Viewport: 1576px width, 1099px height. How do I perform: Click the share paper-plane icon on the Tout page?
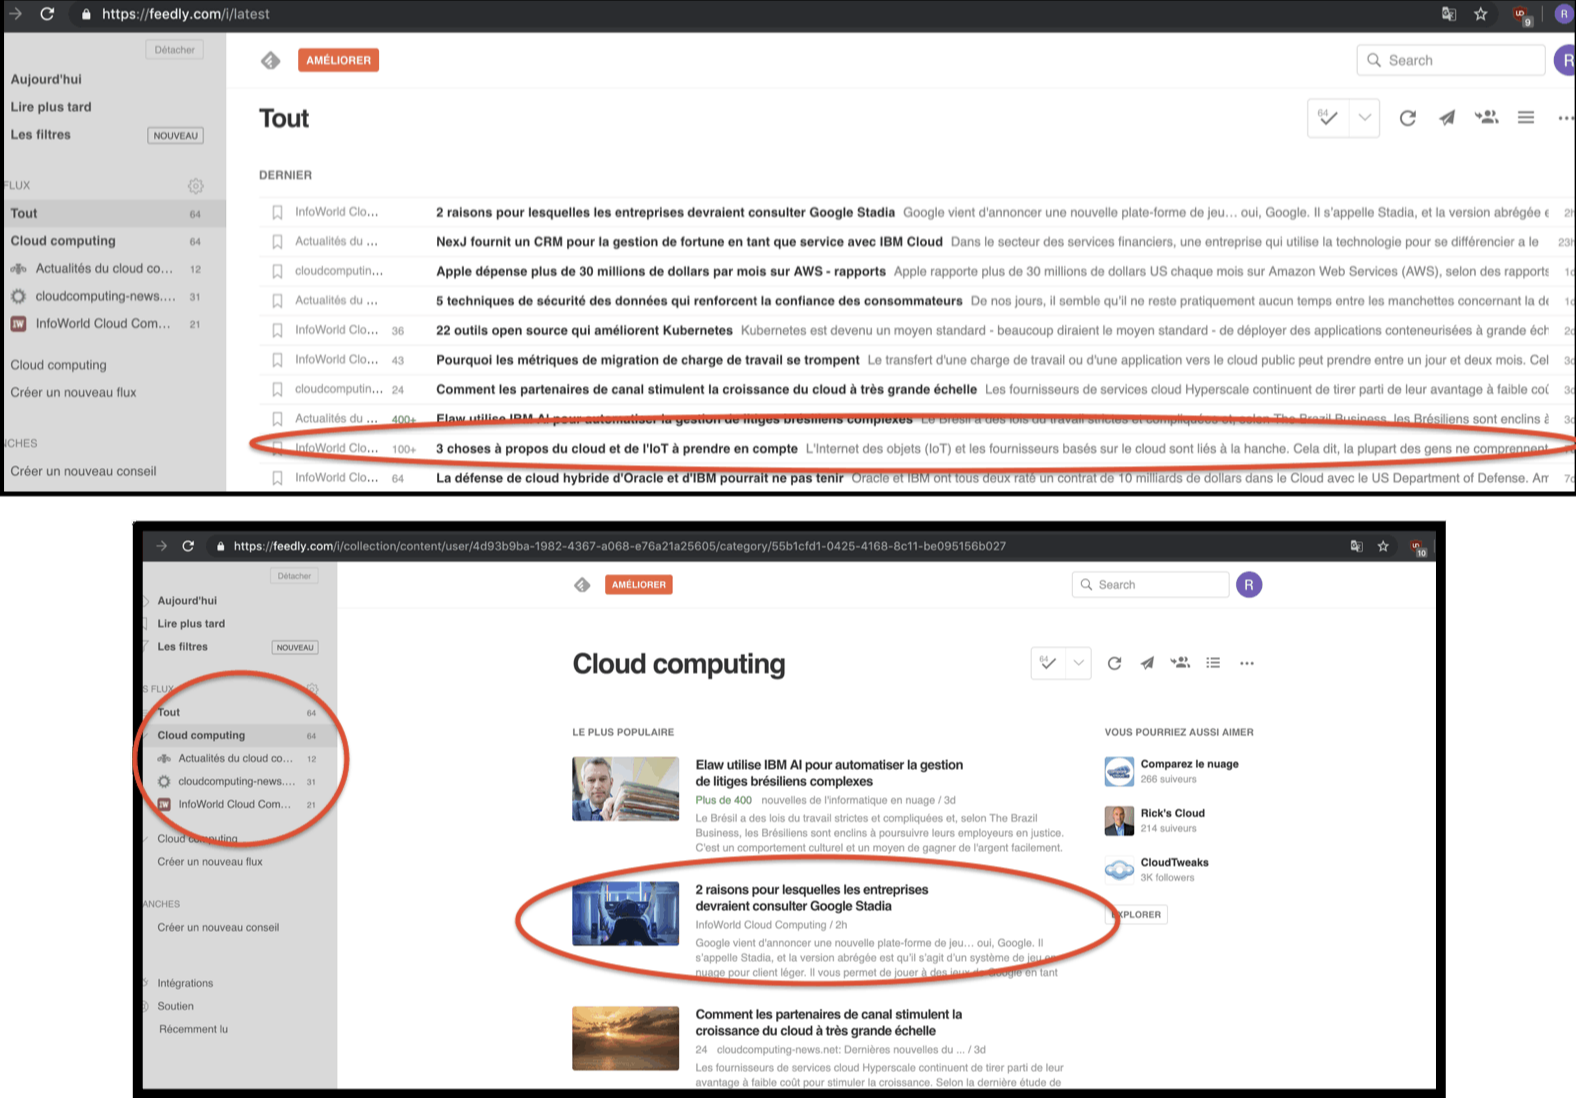point(1447,118)
